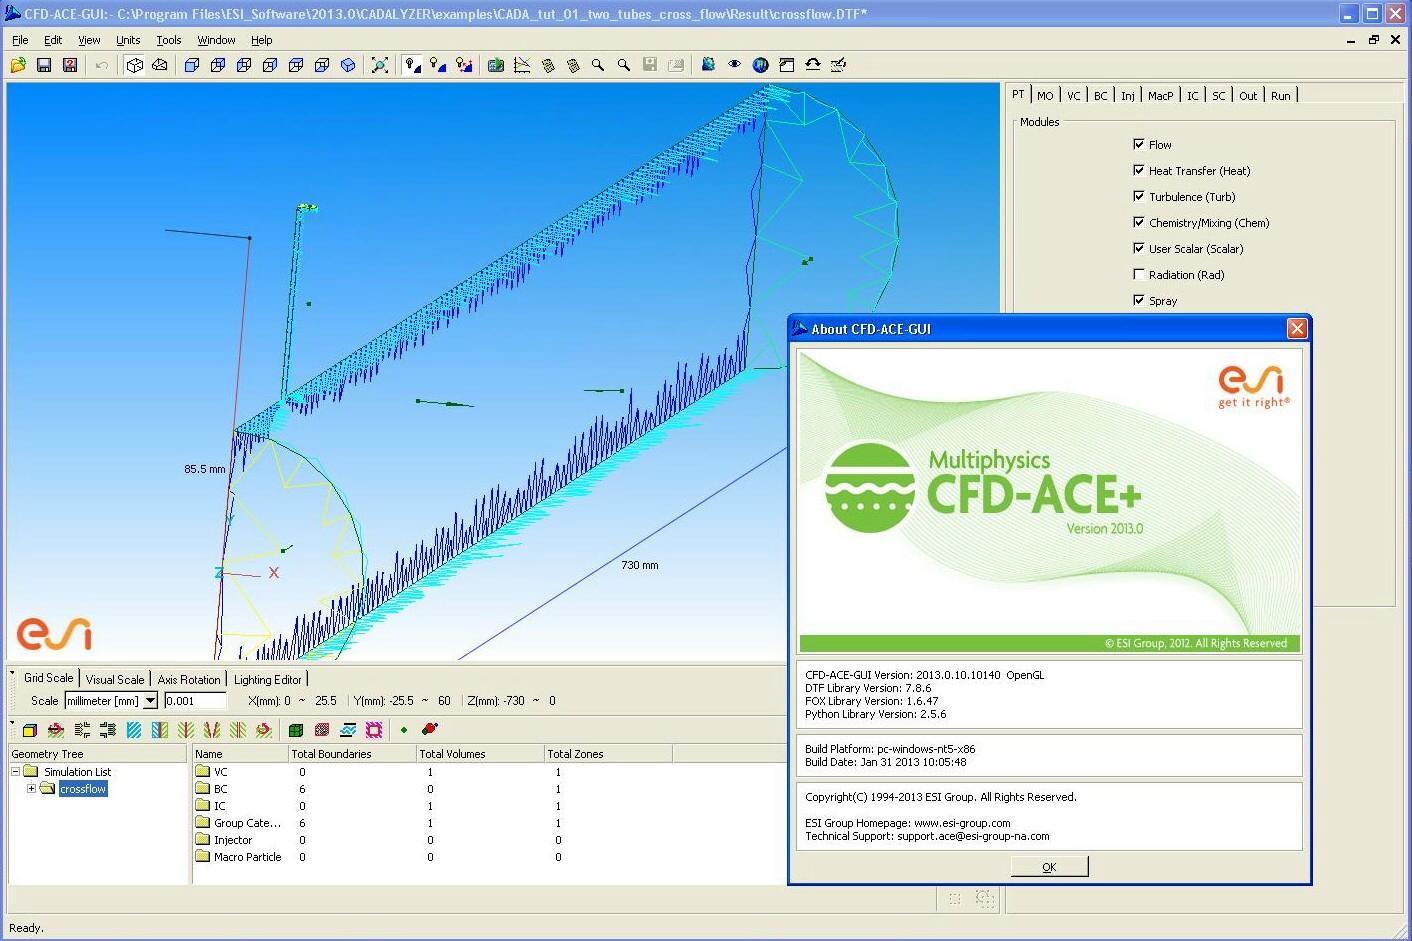Select the Group Cate... folder row
This screenshot has width=1412, height=941.
[238, 823]
